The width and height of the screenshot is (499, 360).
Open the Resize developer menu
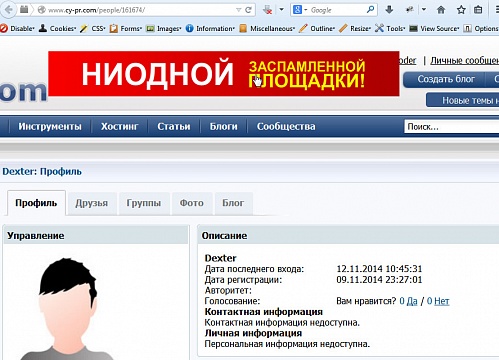point(355,29)
